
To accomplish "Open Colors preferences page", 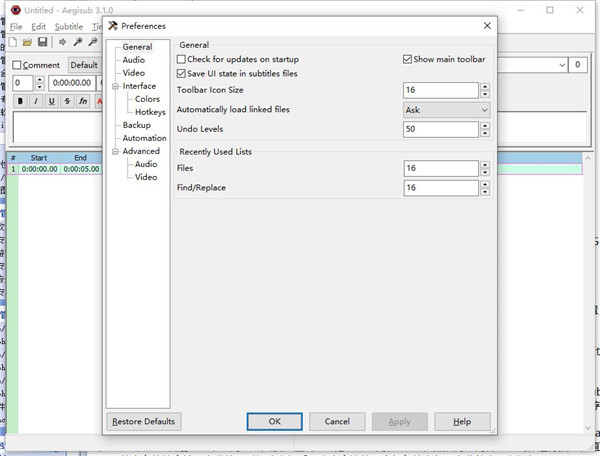I will (x=147, y=99).
